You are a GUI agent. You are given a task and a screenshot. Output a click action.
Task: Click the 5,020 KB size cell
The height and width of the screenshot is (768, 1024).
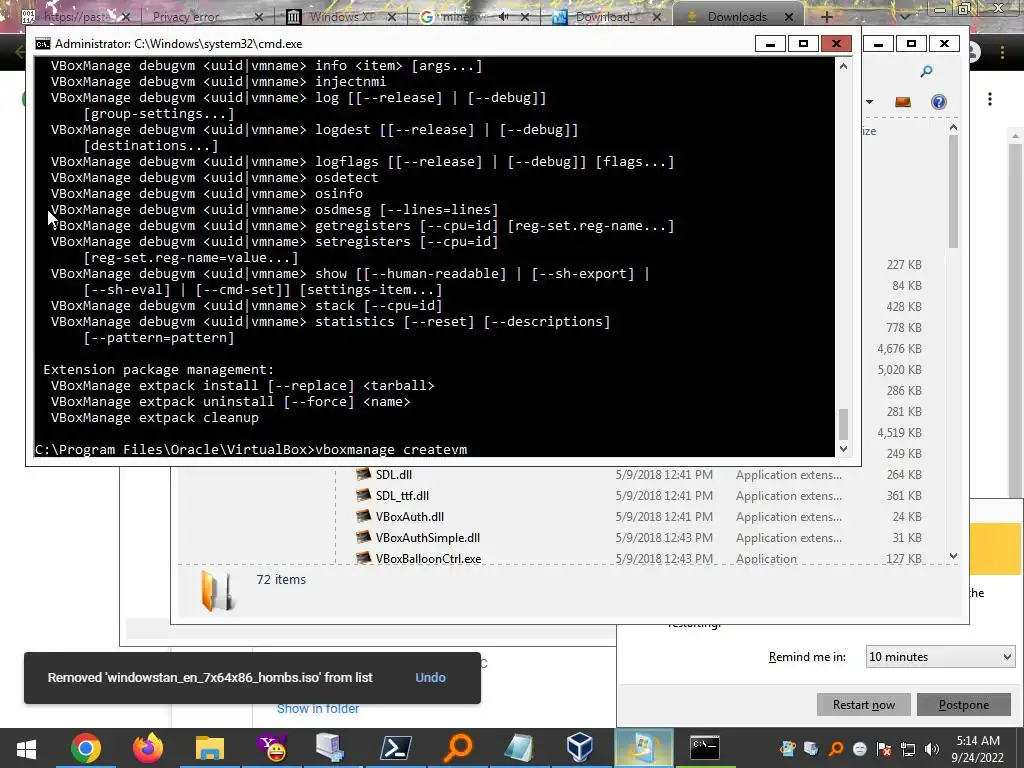click(x=899, y=369)
